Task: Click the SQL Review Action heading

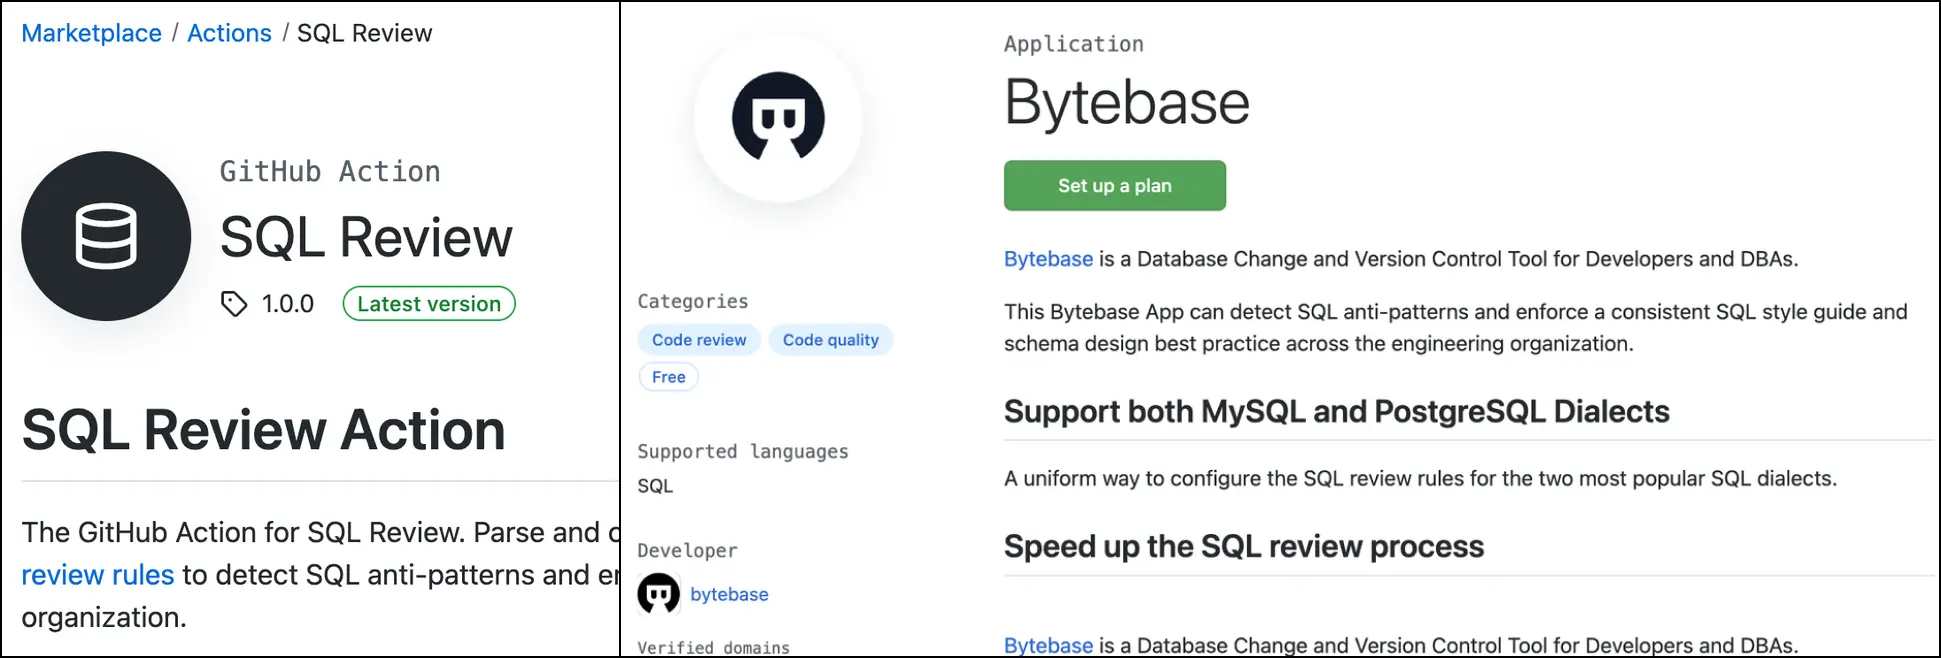Action: coord(263,430)
